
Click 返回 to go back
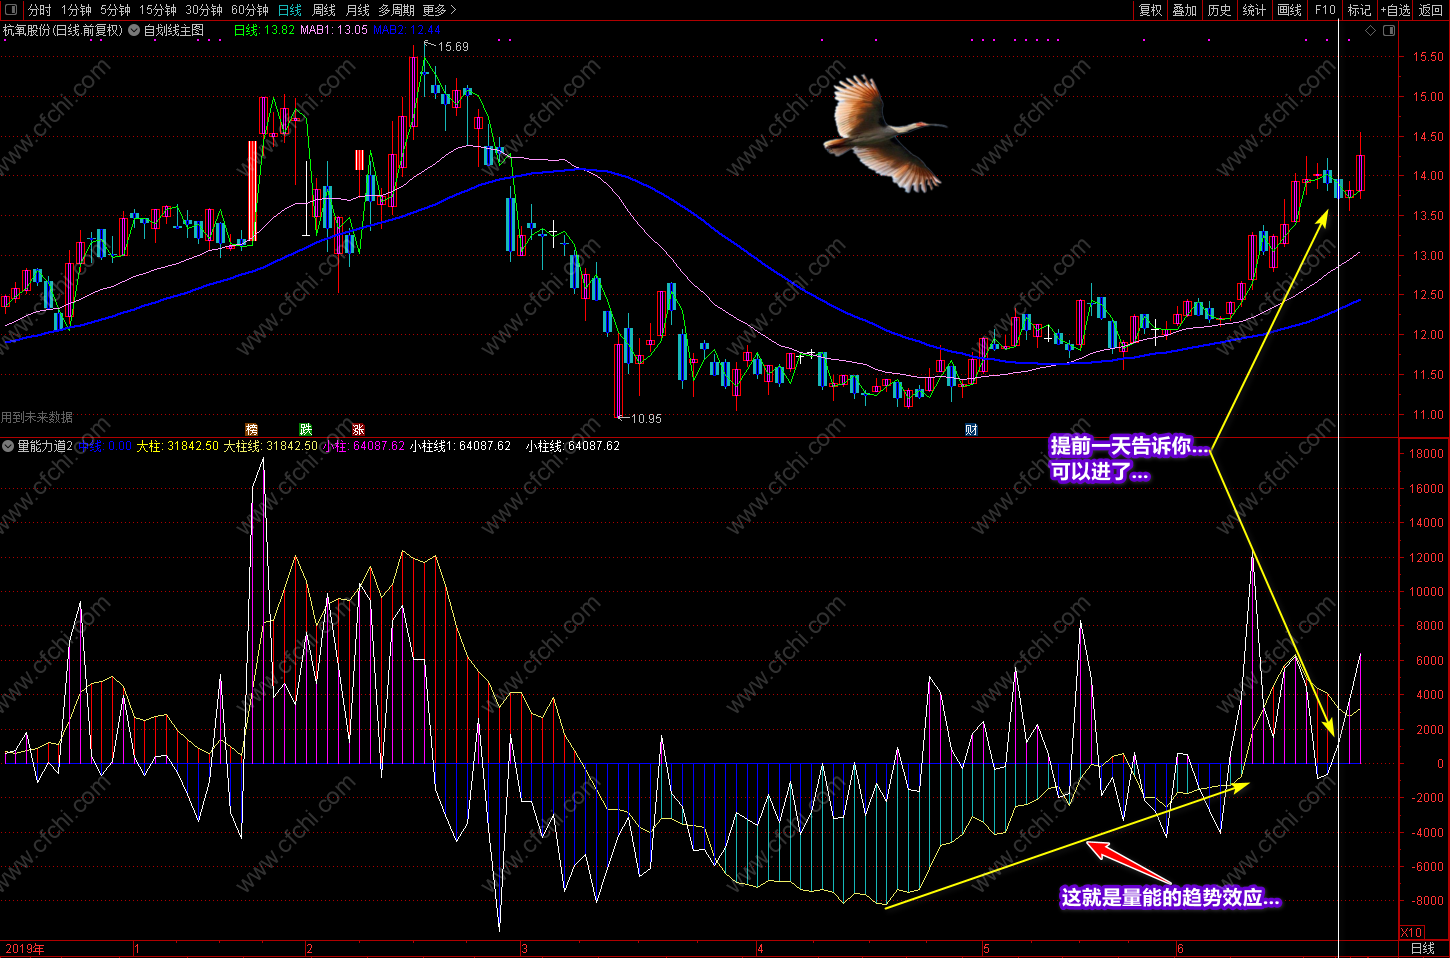click(x=1431, y=10)
